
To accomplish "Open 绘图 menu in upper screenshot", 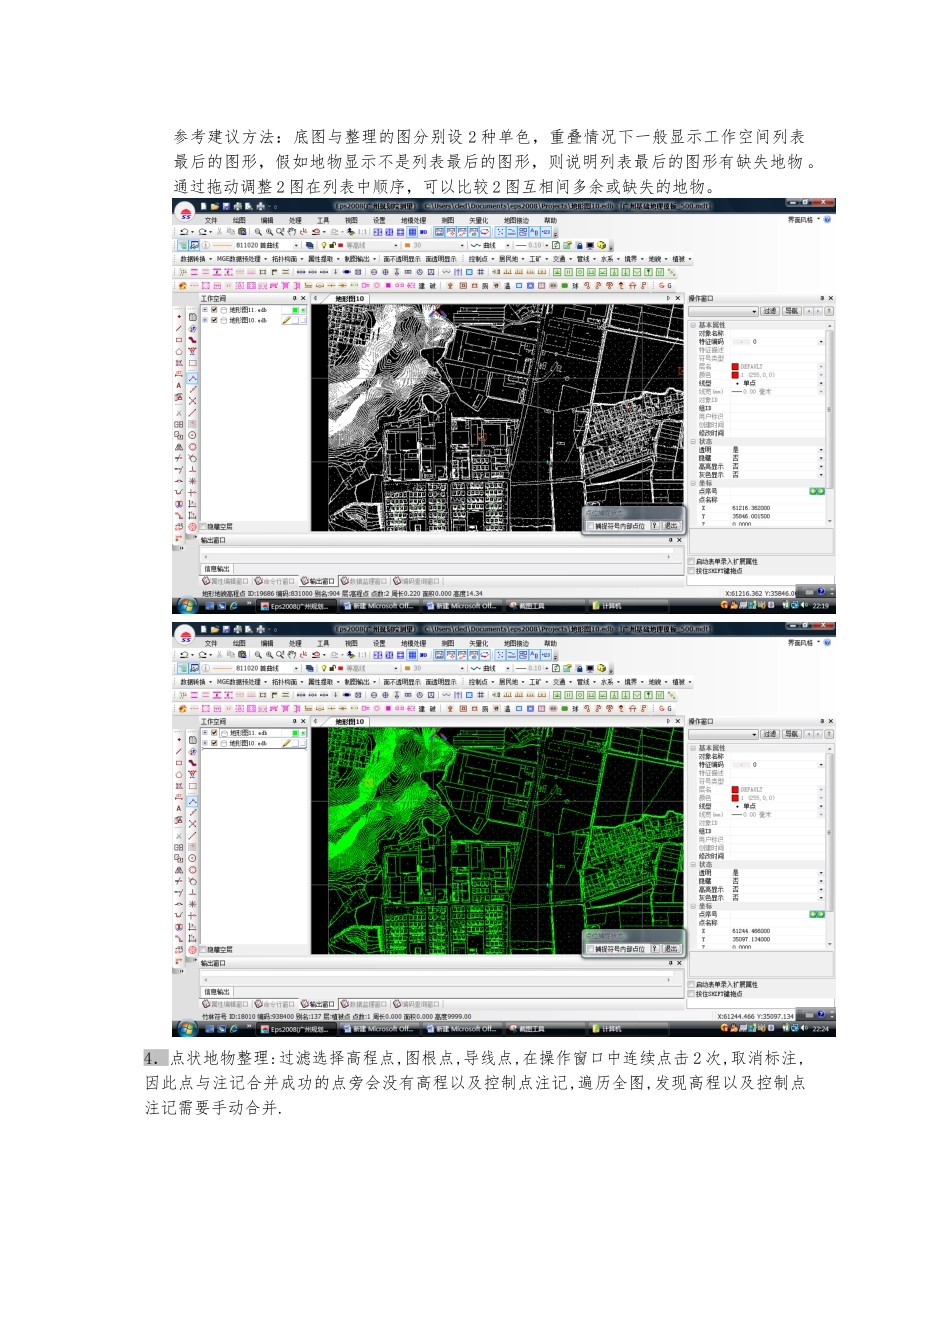I will click(x=239, y=220).
